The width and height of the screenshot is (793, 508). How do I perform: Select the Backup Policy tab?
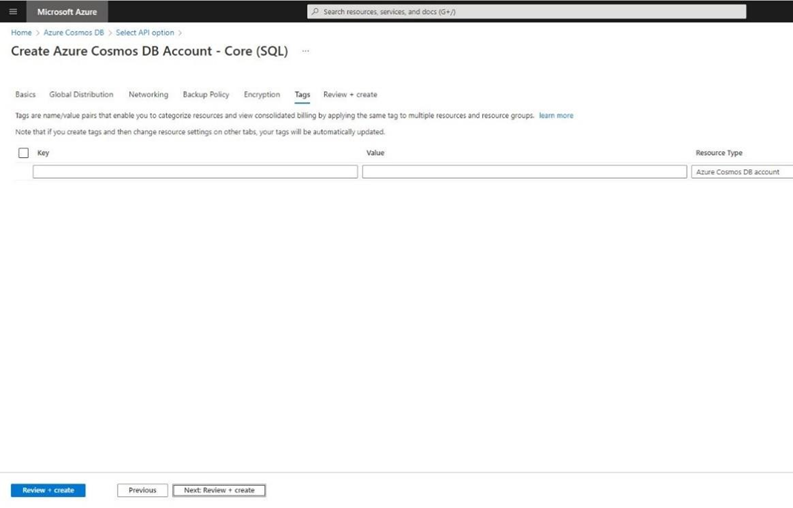[x=206, y=95]
